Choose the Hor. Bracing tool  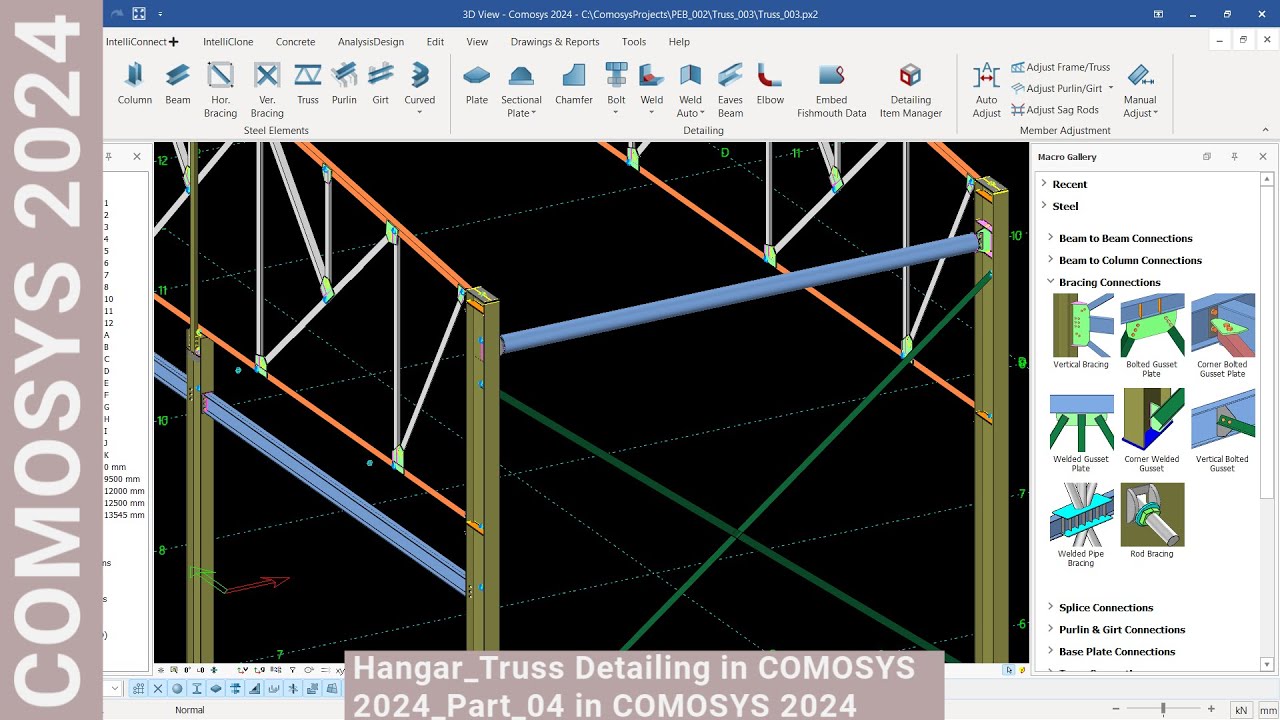click(220, 90)
